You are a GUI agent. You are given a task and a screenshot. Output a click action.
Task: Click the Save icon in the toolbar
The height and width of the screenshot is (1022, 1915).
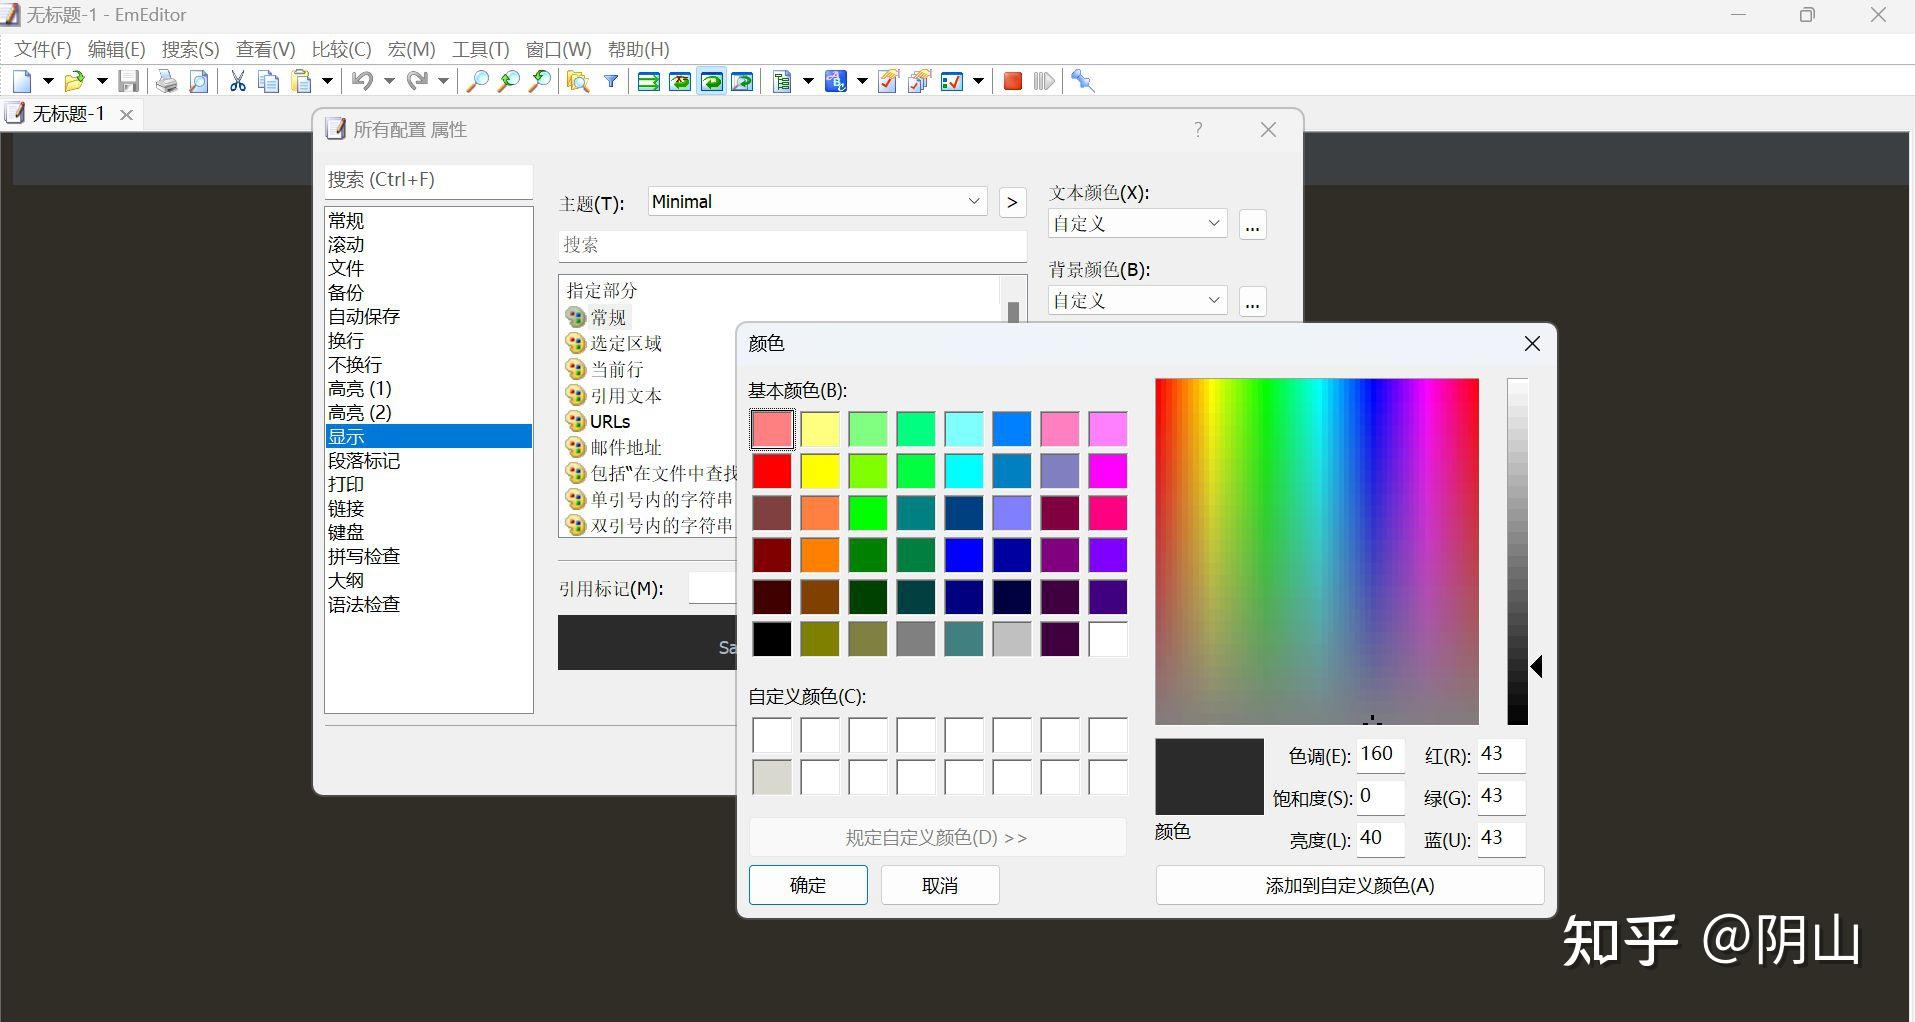pyautogui.click(x=128, y=81)
